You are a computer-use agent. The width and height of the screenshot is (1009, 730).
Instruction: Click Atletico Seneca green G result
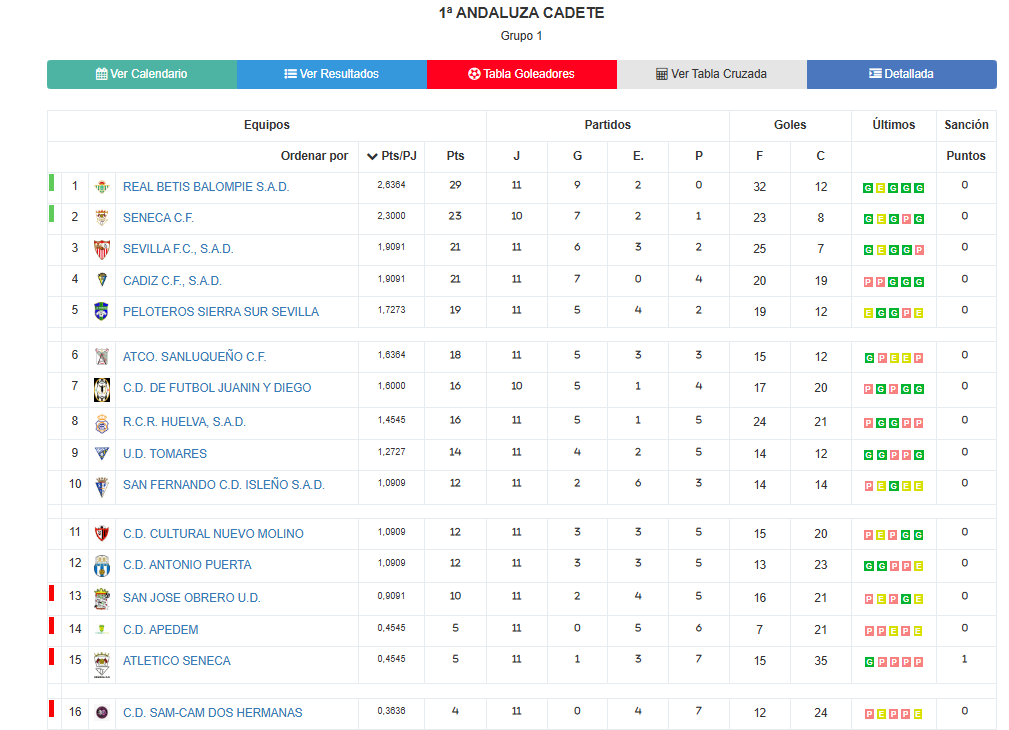[x=869, y=662]
